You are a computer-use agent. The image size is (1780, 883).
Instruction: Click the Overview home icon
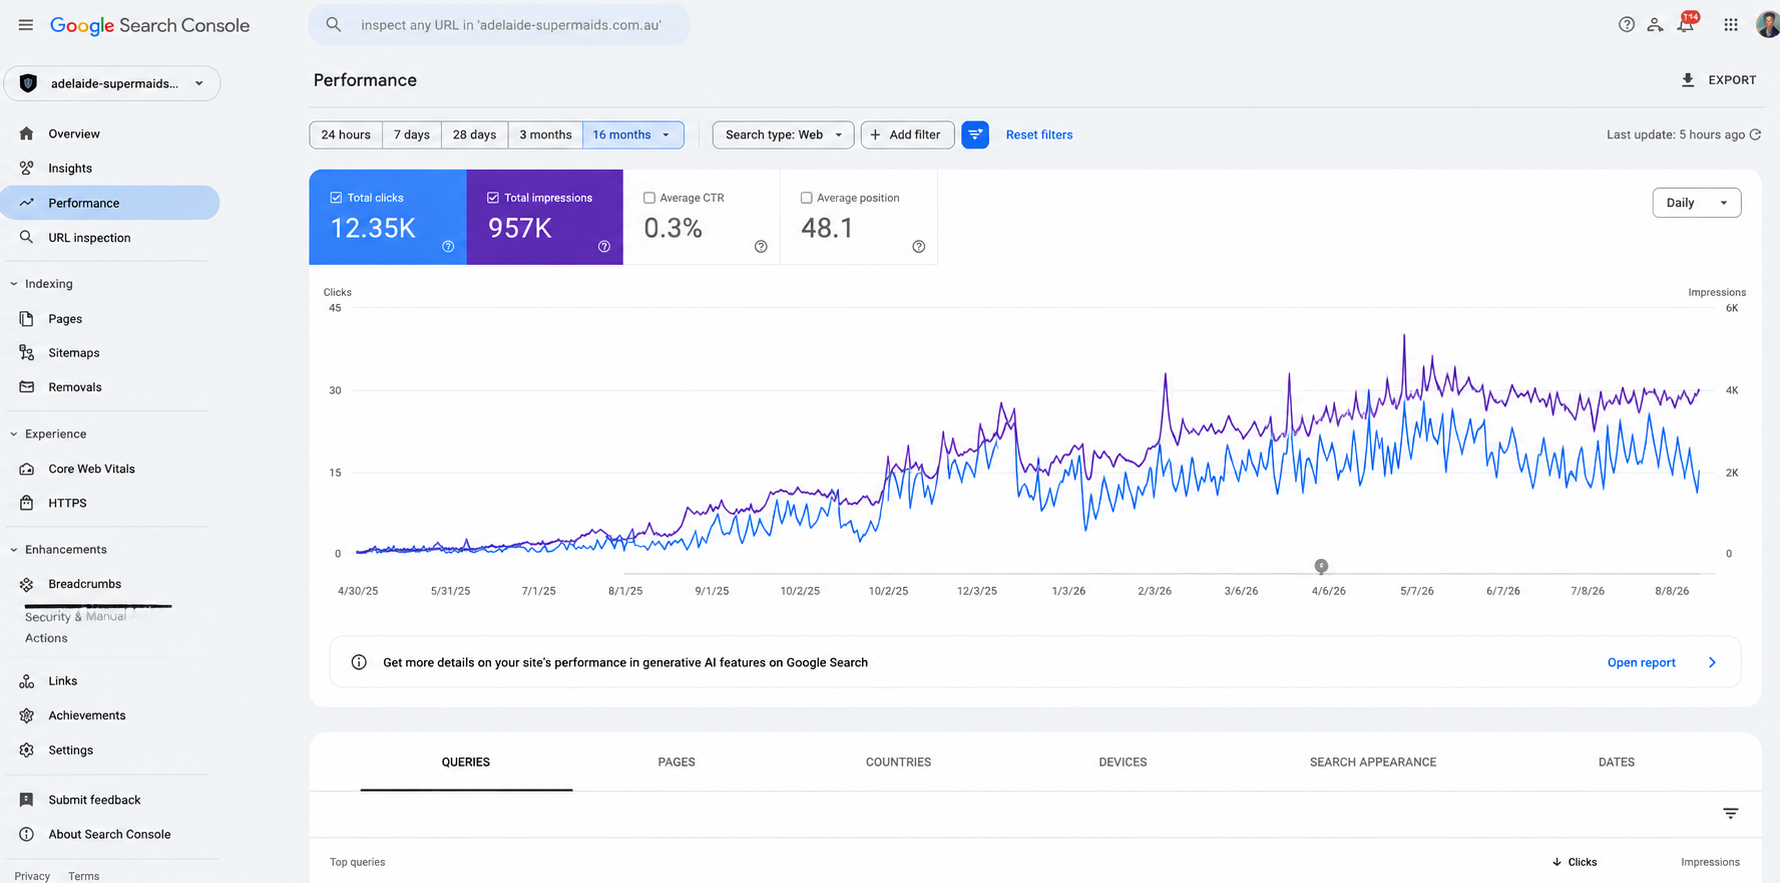(27, 134)
